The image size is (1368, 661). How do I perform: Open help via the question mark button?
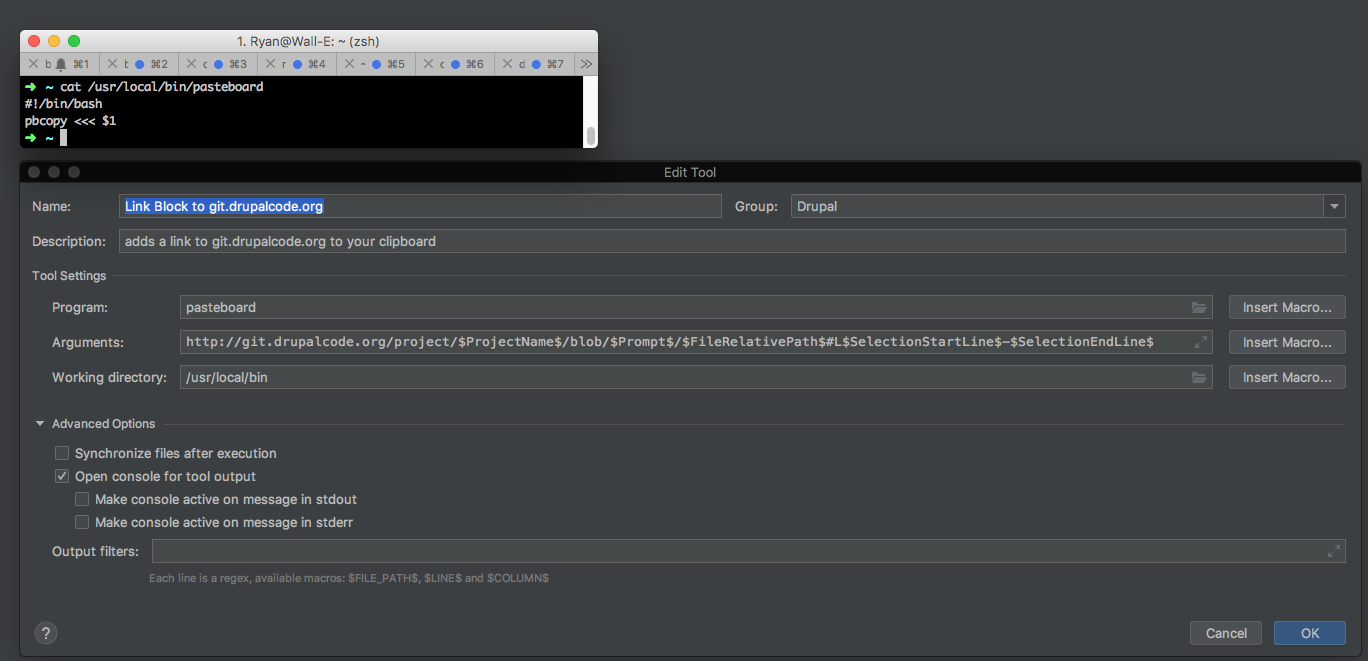(x=45, y=632)
